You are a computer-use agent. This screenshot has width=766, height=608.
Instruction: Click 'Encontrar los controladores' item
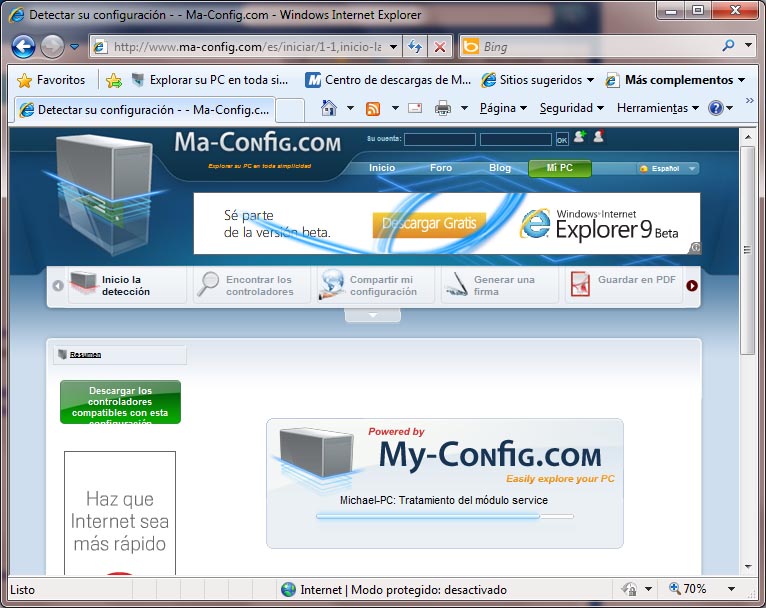[252, 285]
